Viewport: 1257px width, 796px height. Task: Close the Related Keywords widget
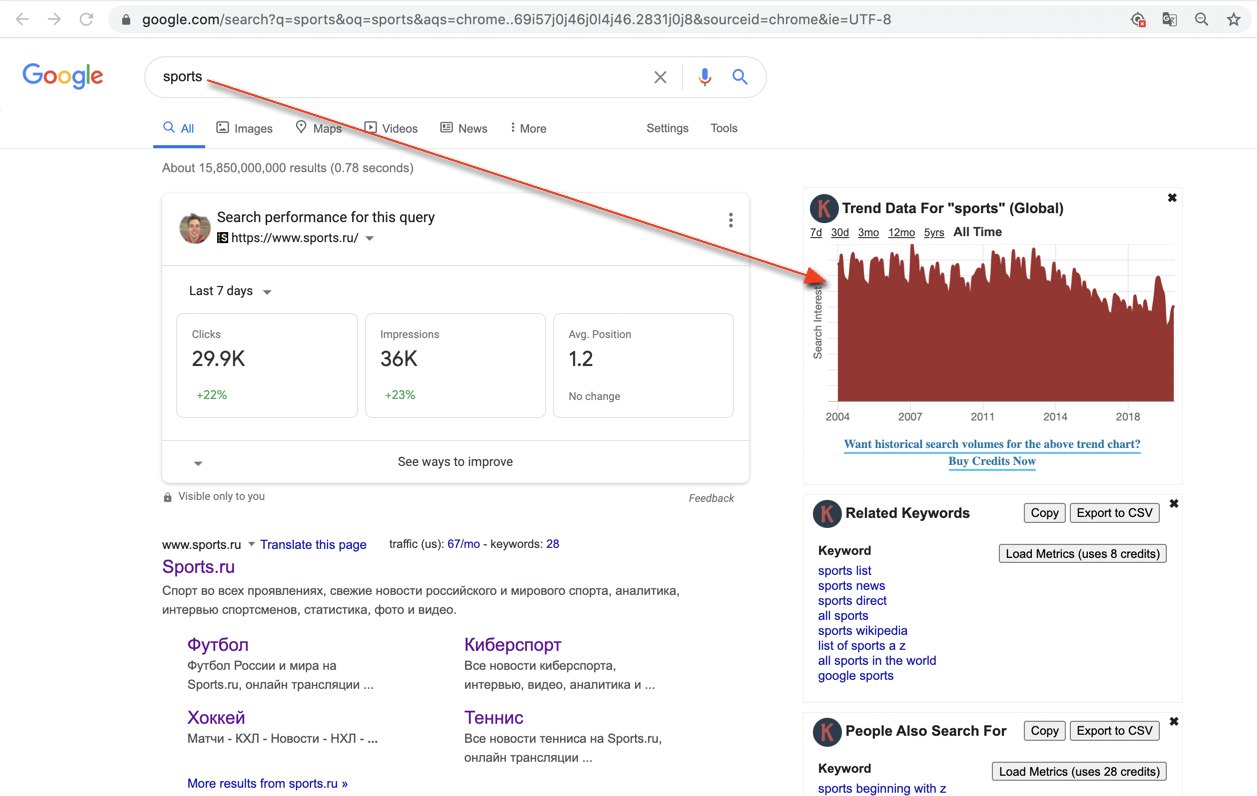pyautogui.click(x=1174, y=504)
